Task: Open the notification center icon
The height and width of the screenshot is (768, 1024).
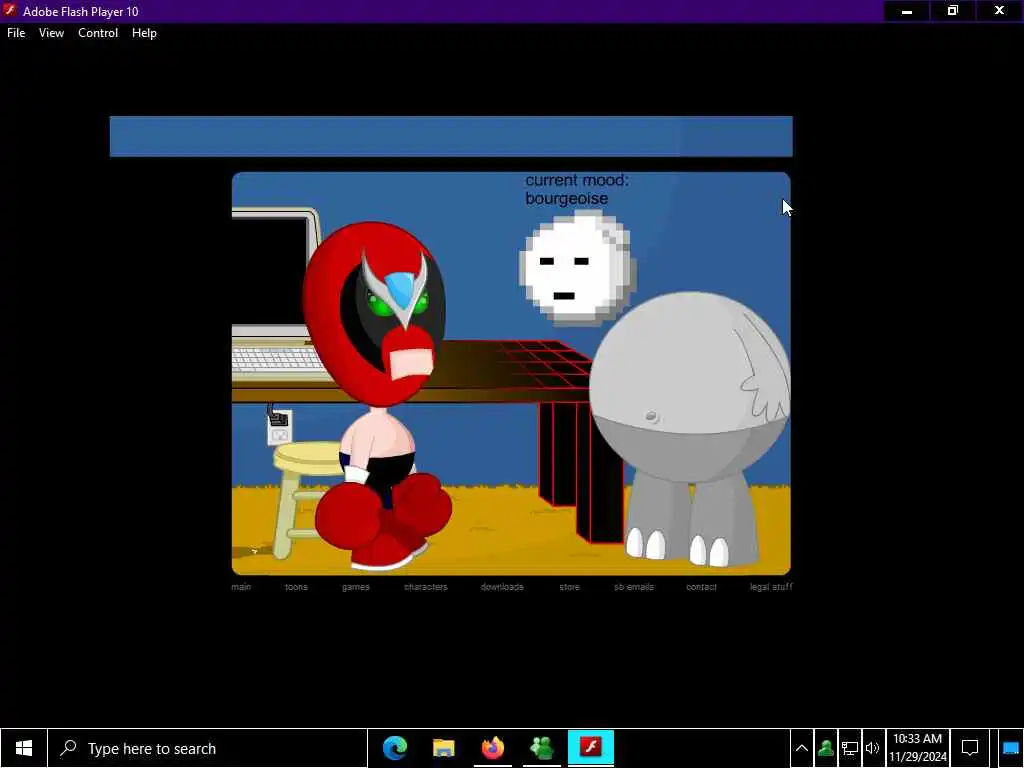Action: click(x=970, y=748)
